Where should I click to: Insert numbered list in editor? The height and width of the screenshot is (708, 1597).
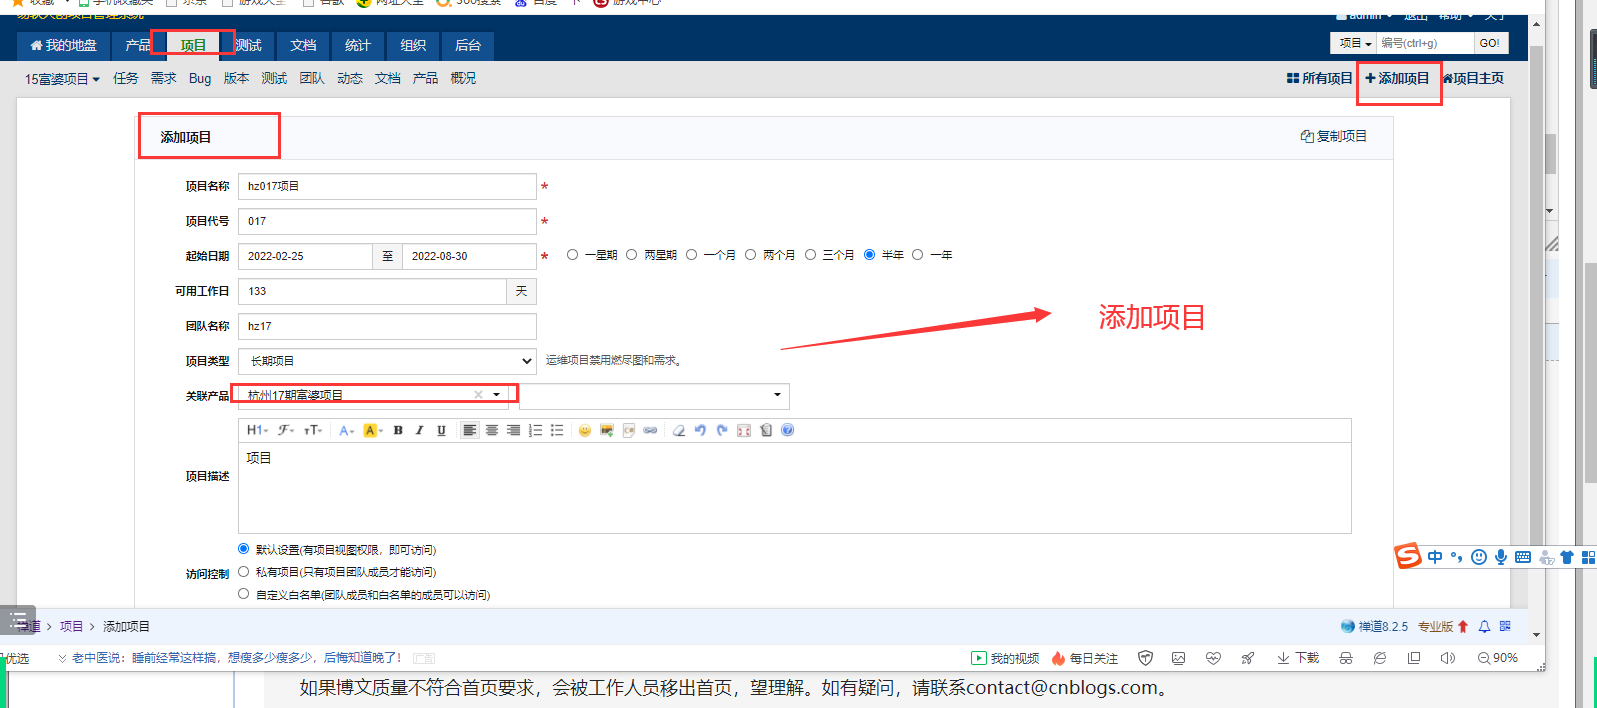tap(535, 430)
